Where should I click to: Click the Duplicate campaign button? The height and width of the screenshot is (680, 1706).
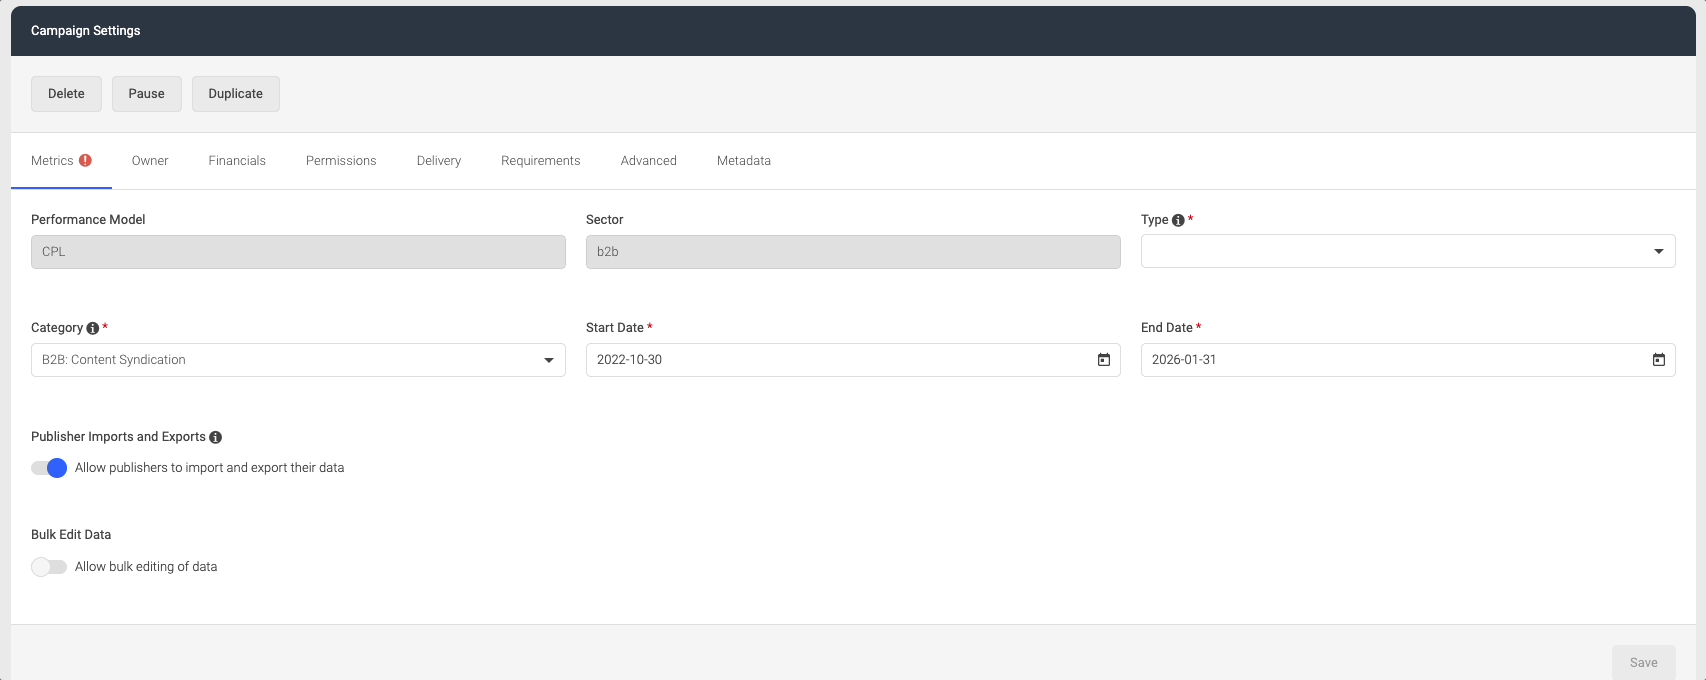tap(236, 94)
